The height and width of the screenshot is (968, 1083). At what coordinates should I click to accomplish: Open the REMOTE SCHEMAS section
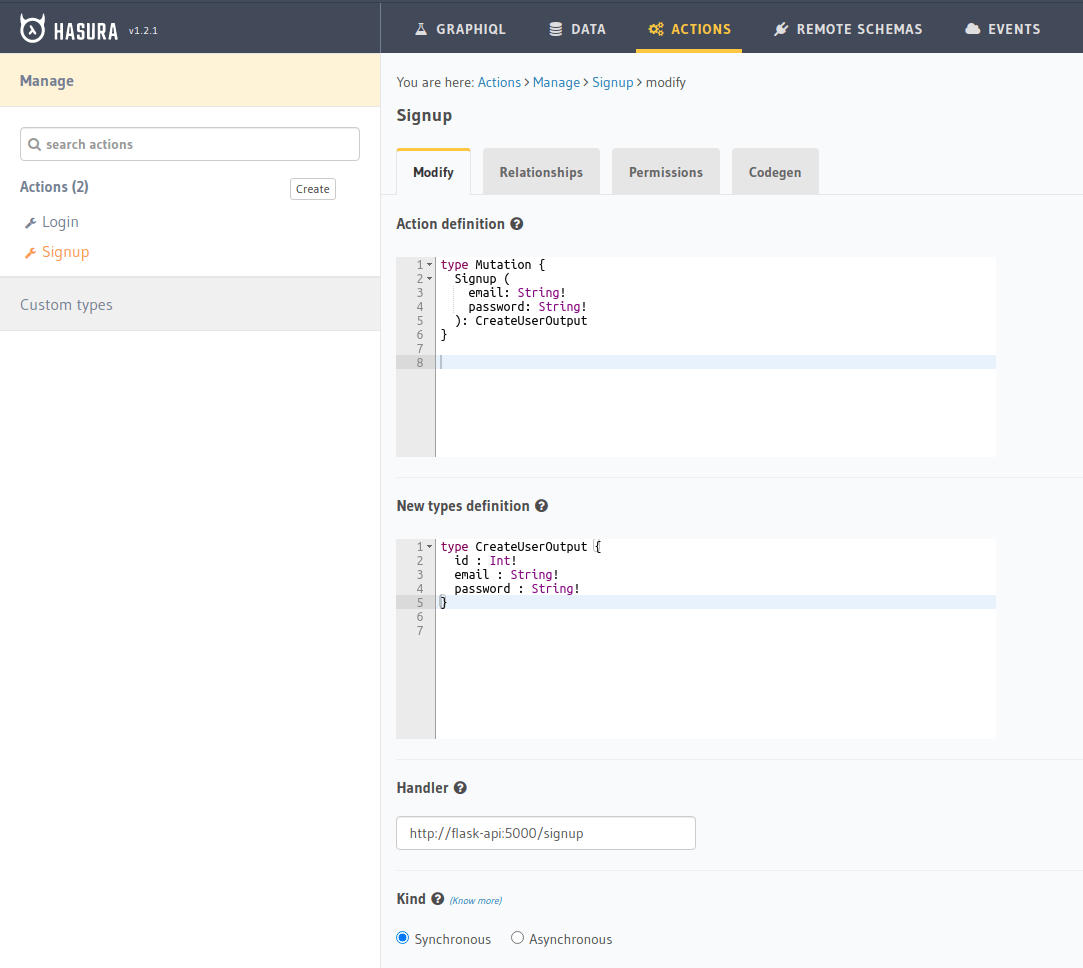[x=847, y=28]
